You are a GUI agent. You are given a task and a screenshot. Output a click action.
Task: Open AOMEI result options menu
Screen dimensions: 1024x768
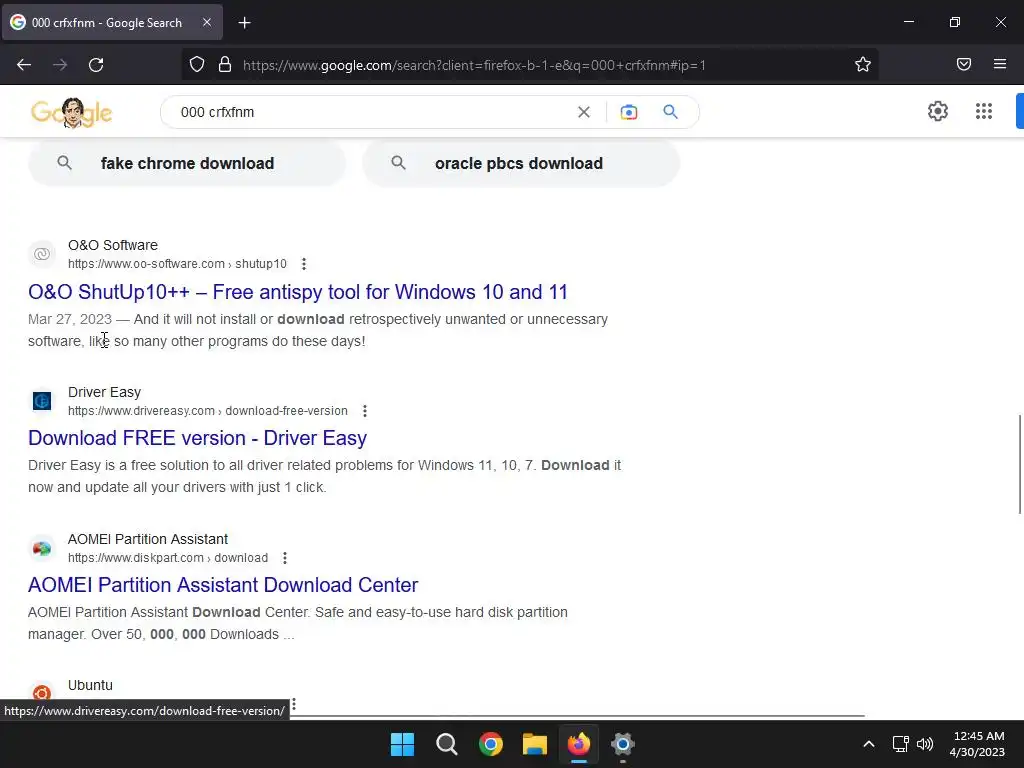pyautogui.click(x=285, y=558)
